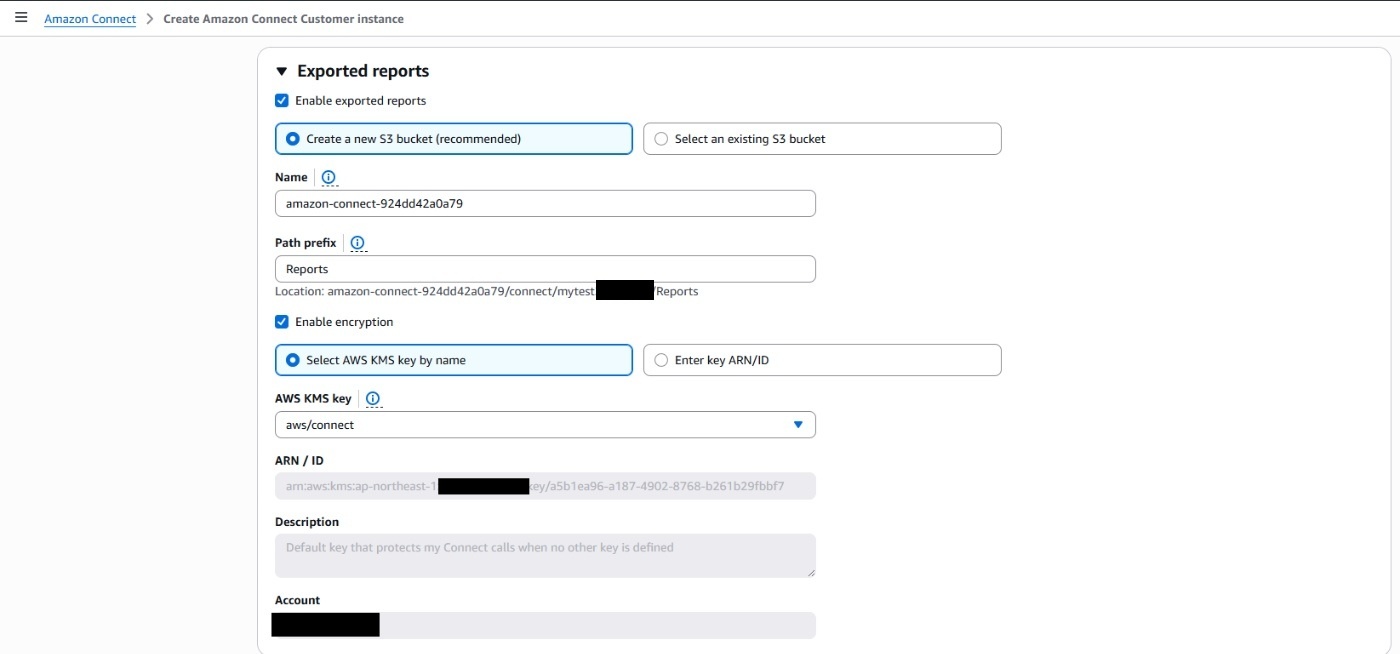Show info for the Name field
The image size is (1400, 654).
(x=329, y=177)
